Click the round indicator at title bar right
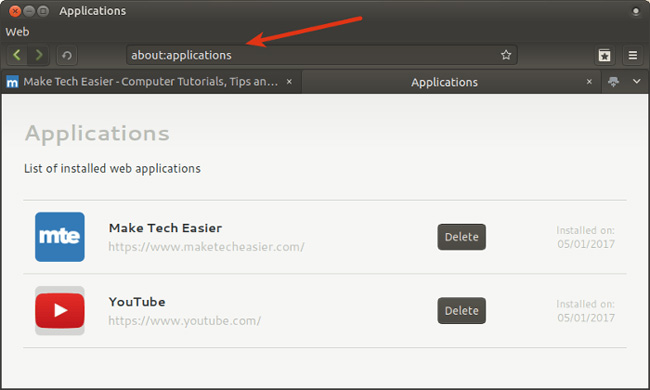This screenshot has width=650, height=390. pyautogui.click(x=635, y=11)
